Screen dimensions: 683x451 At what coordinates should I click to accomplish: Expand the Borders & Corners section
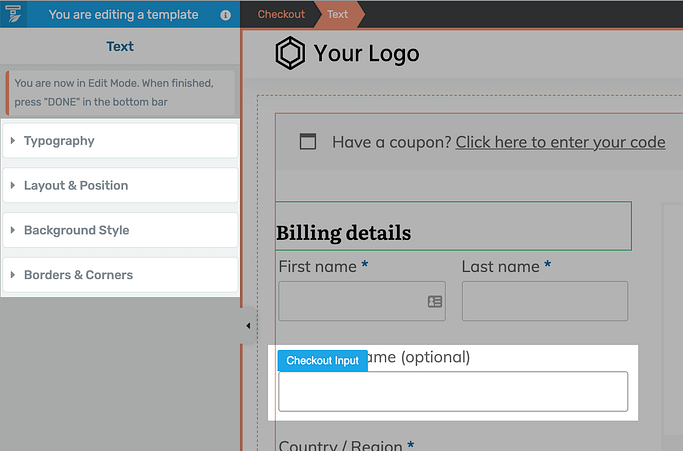tap(120, 275)
